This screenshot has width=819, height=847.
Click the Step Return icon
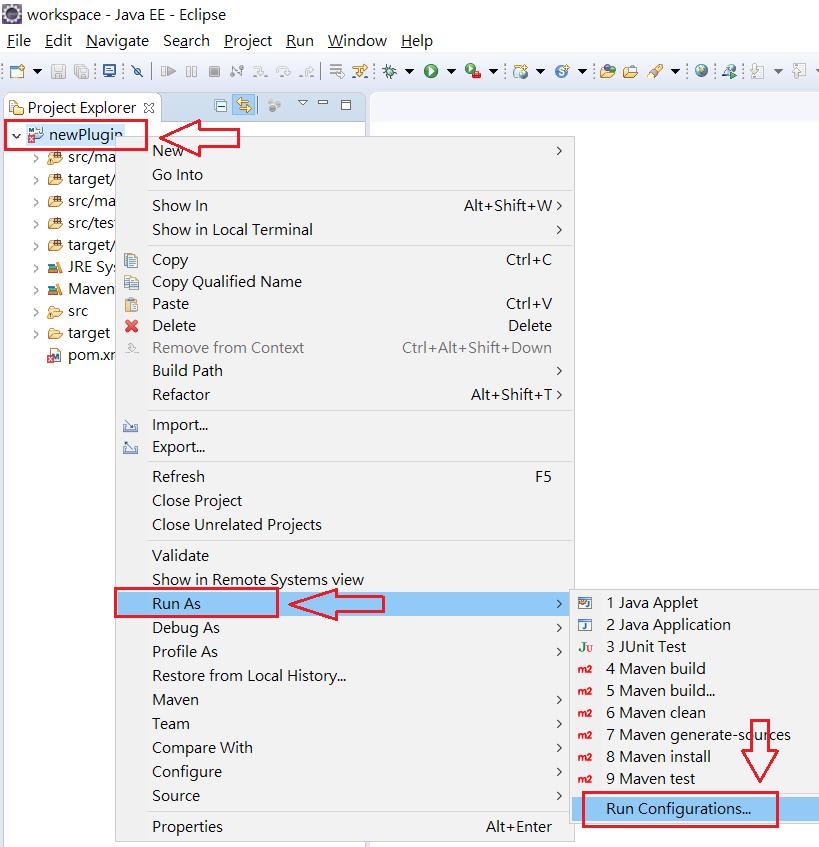(306, 71)
